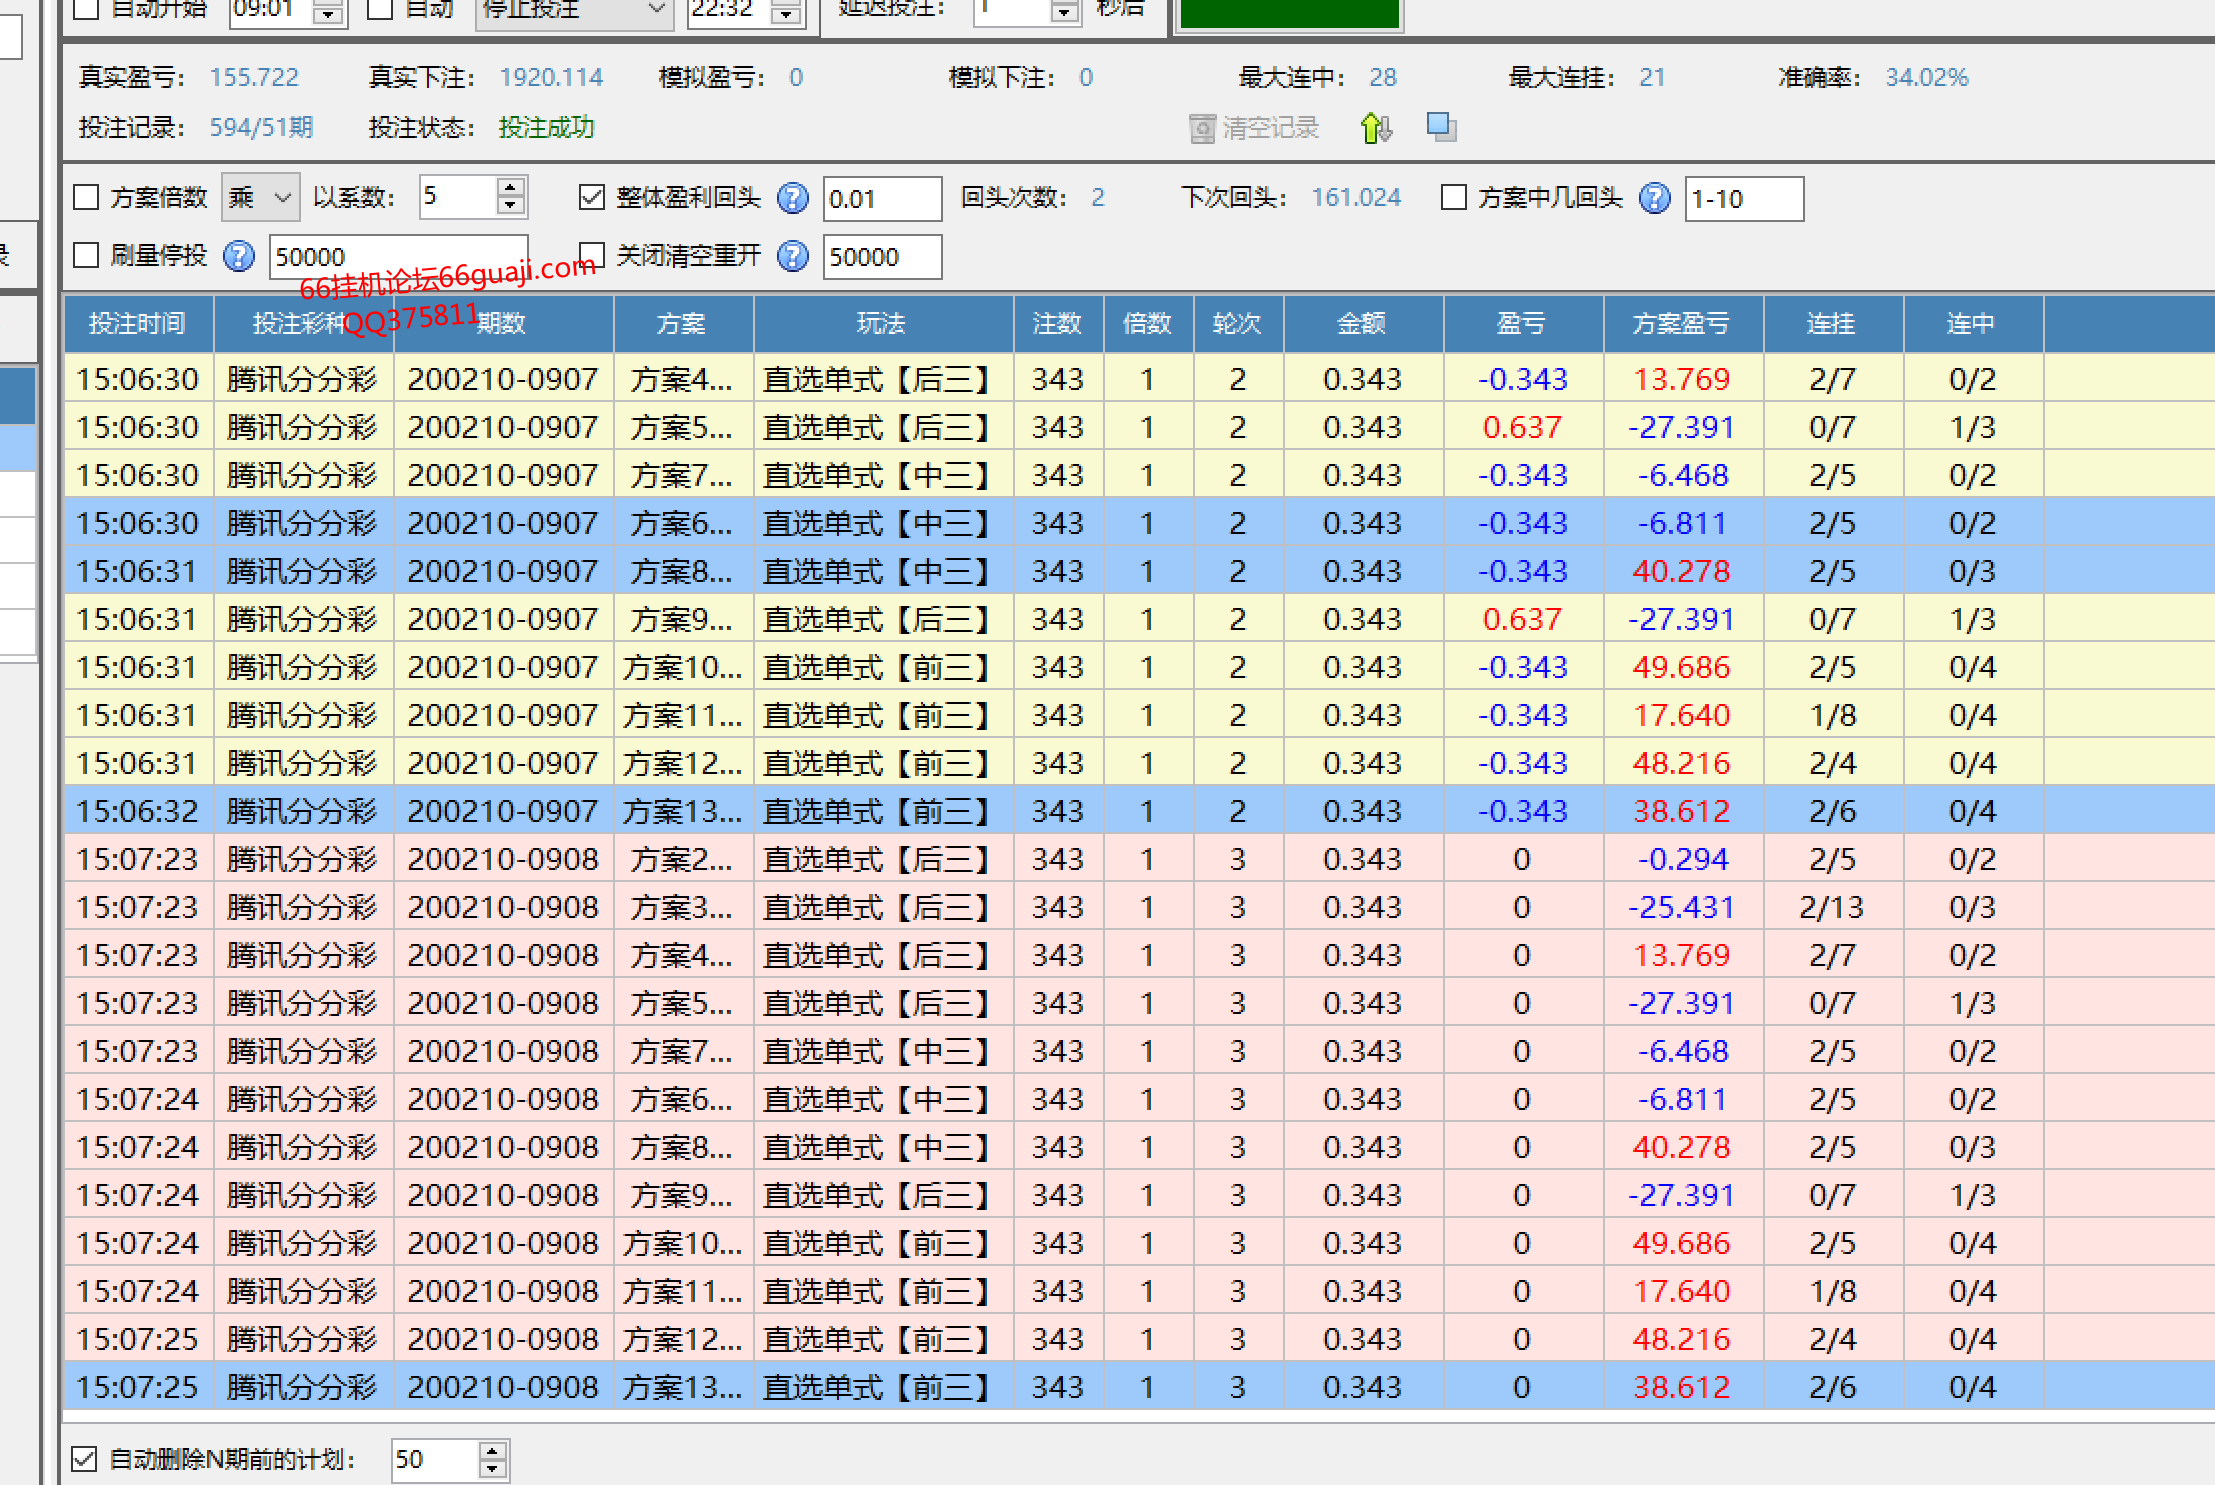Sort by the 方案 column header
The height and width of the screenshot is (1485, 2215).
click(682, 324)
